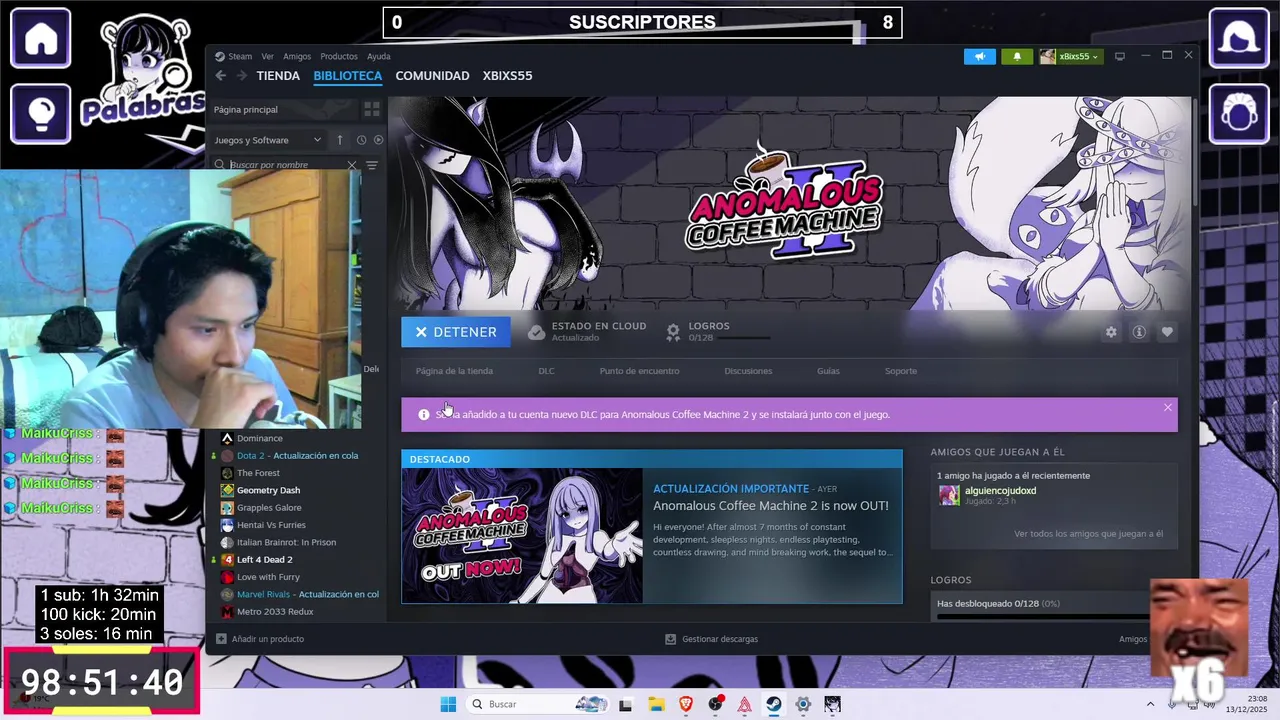Dismiss the new DLC notification banner
The image size is (1280, 720).
[x=1167, y=407]
